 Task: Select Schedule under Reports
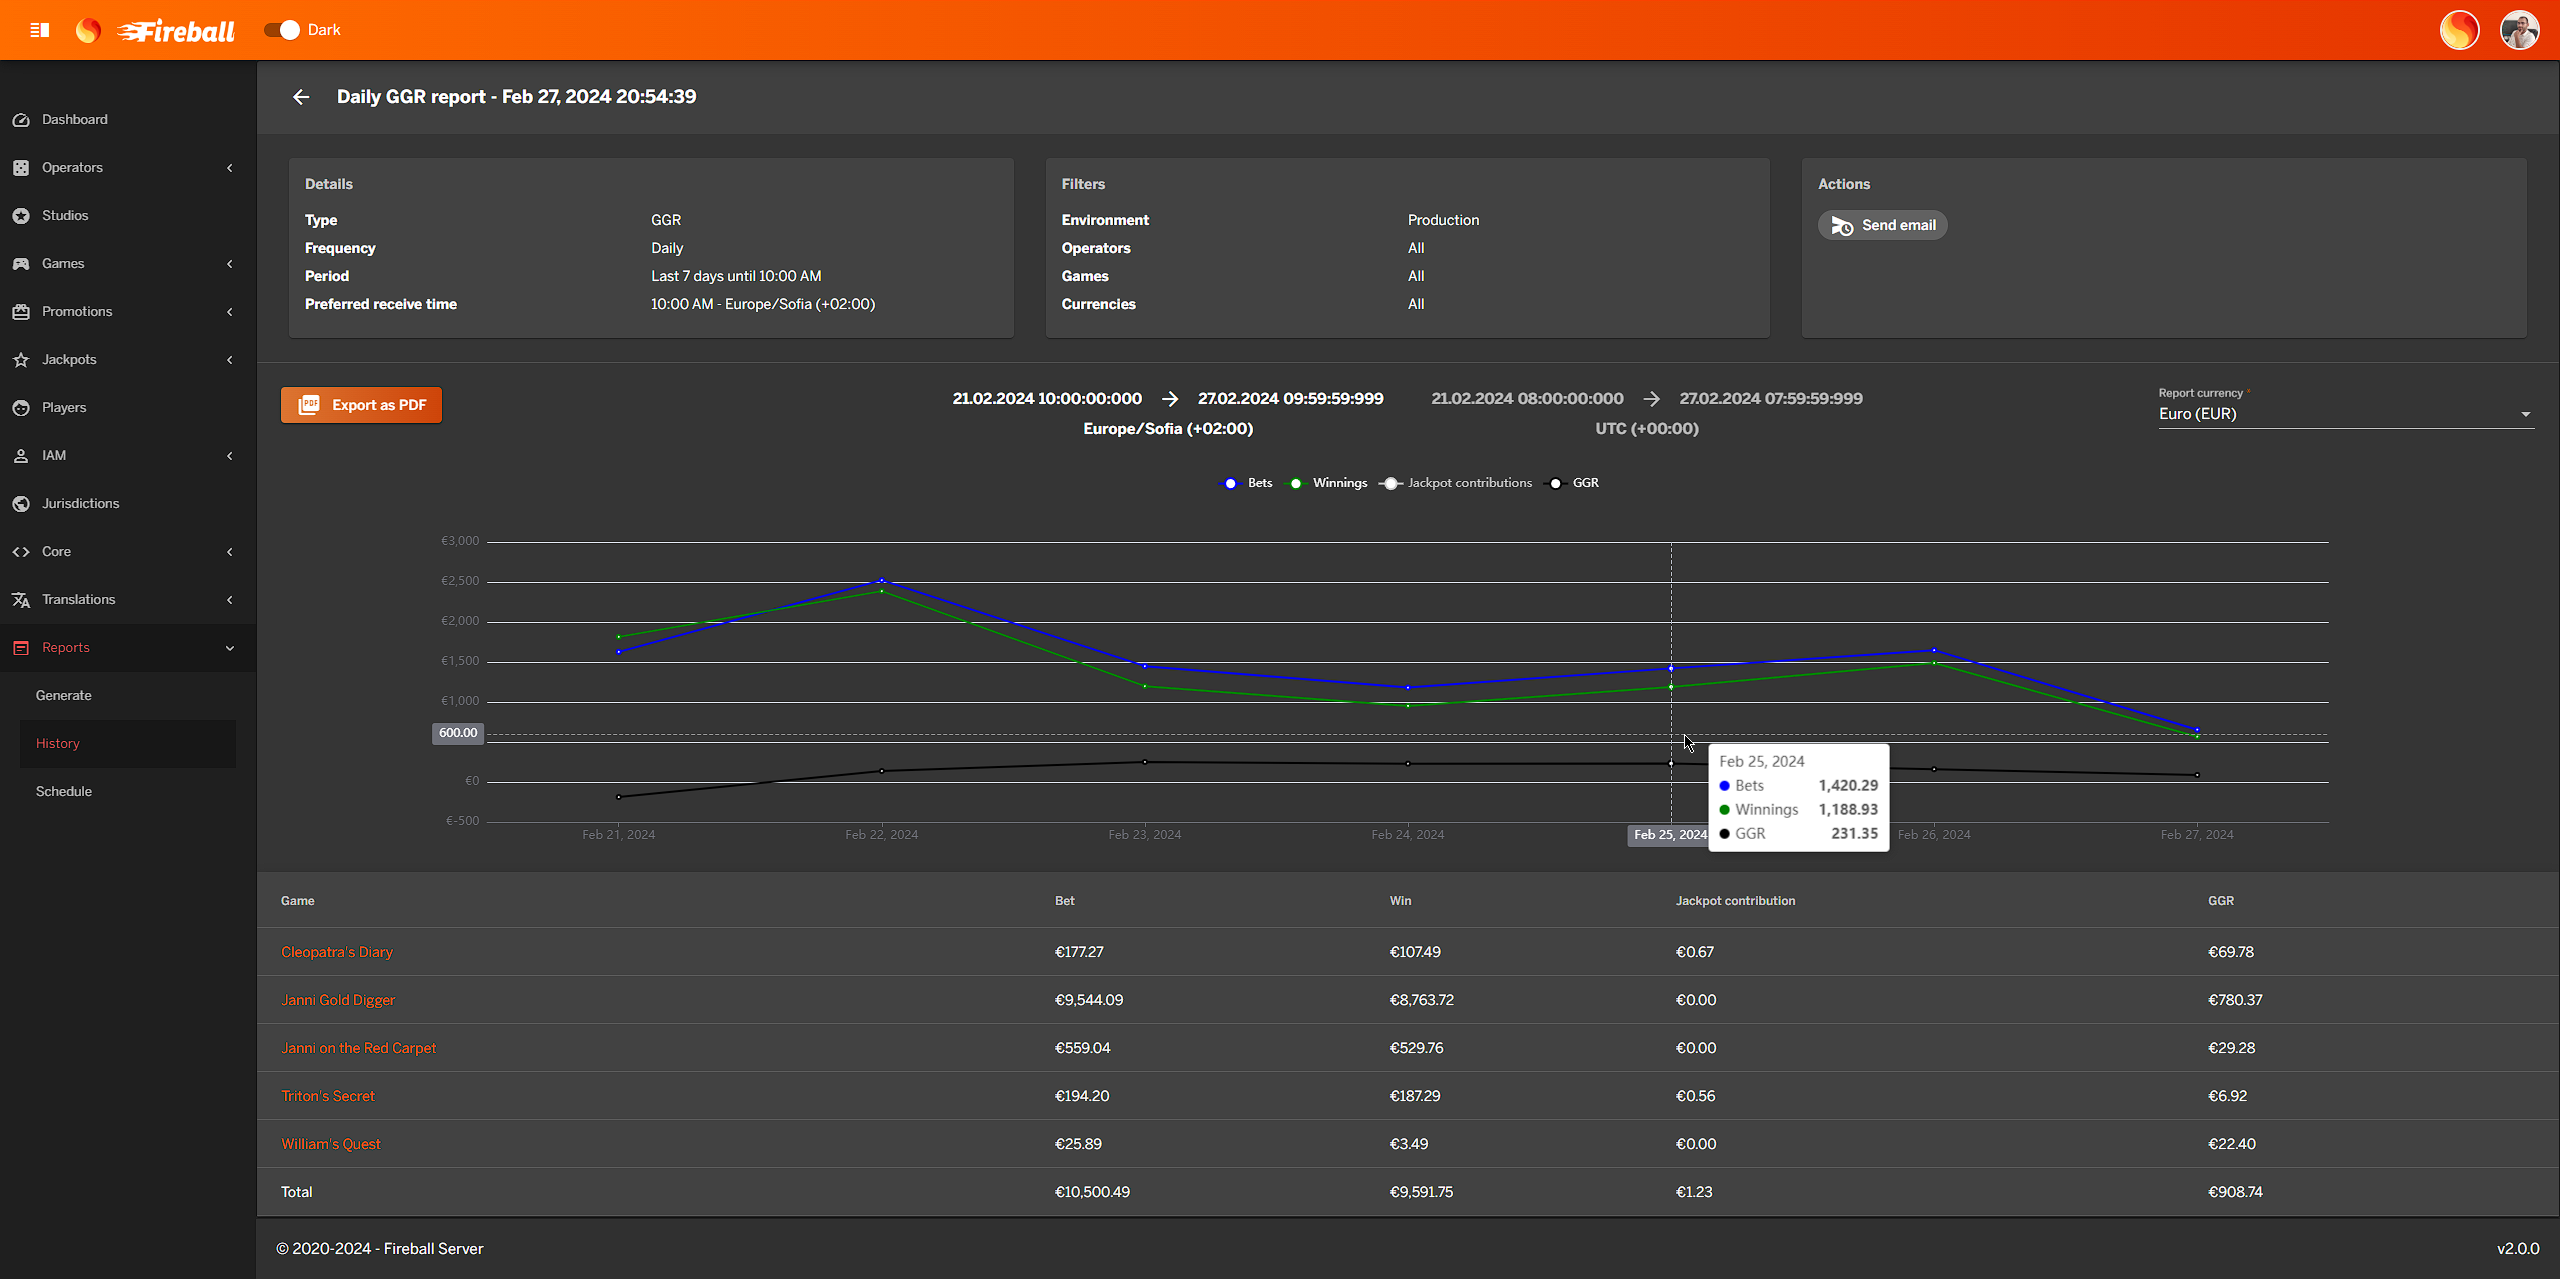pyautogui.click(x=64, y=791)
